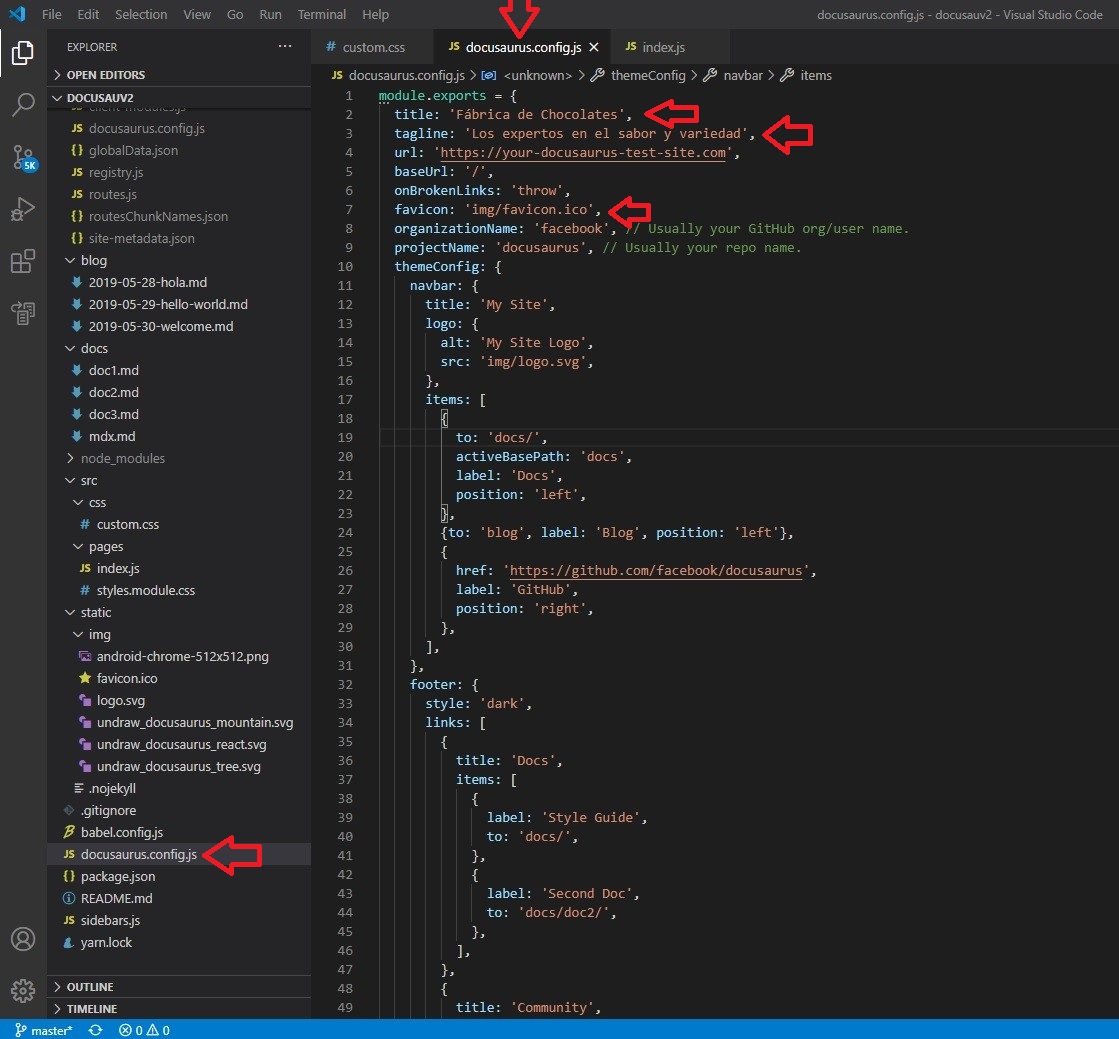Image resolution: width=1119 pixels, height=1039 pixels.
Task: Open the Go menu
Action: pos(235,14)
